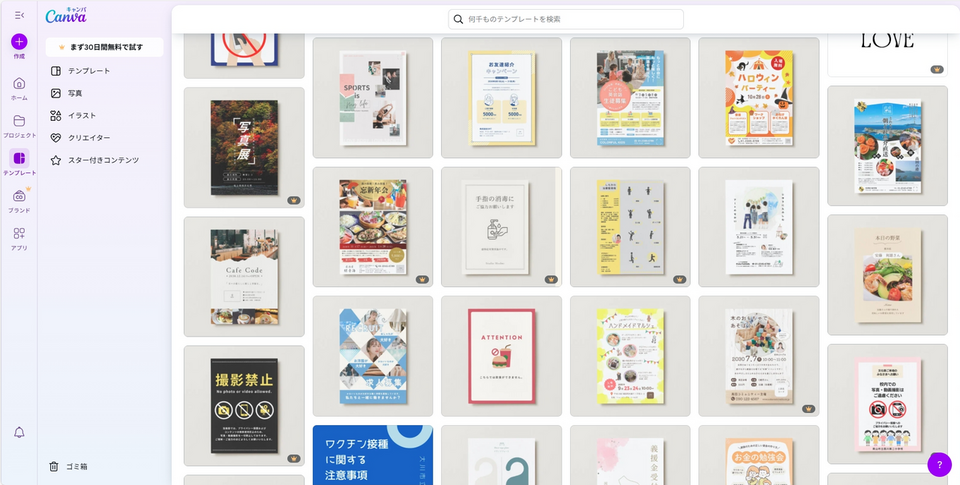Open the ATTENTION red-border poster template
The image size is (960, 485).
pos(501,356)
